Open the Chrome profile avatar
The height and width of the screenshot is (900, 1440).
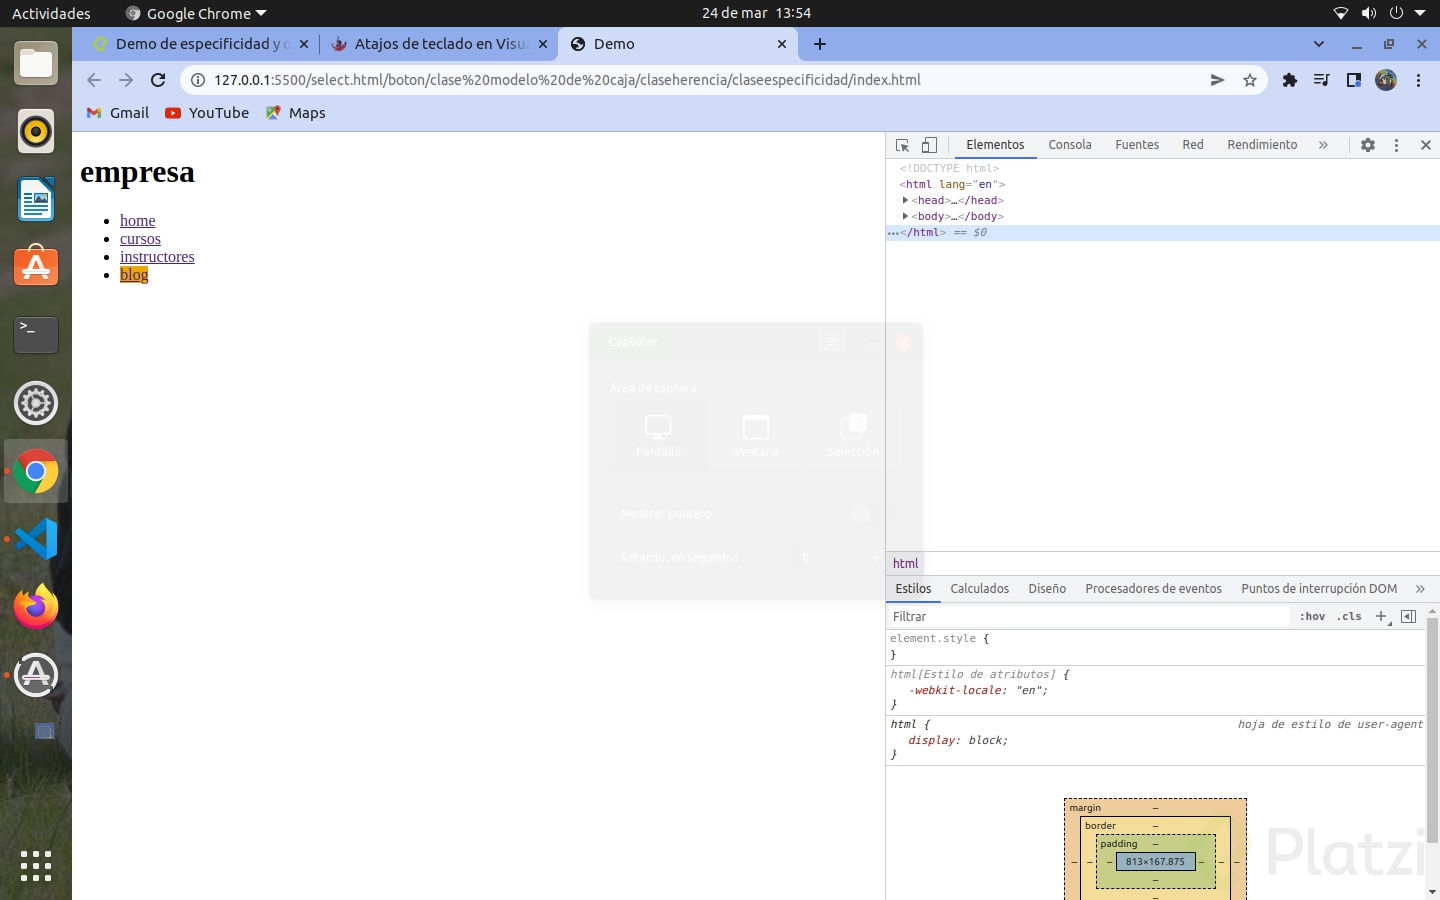1386,80
